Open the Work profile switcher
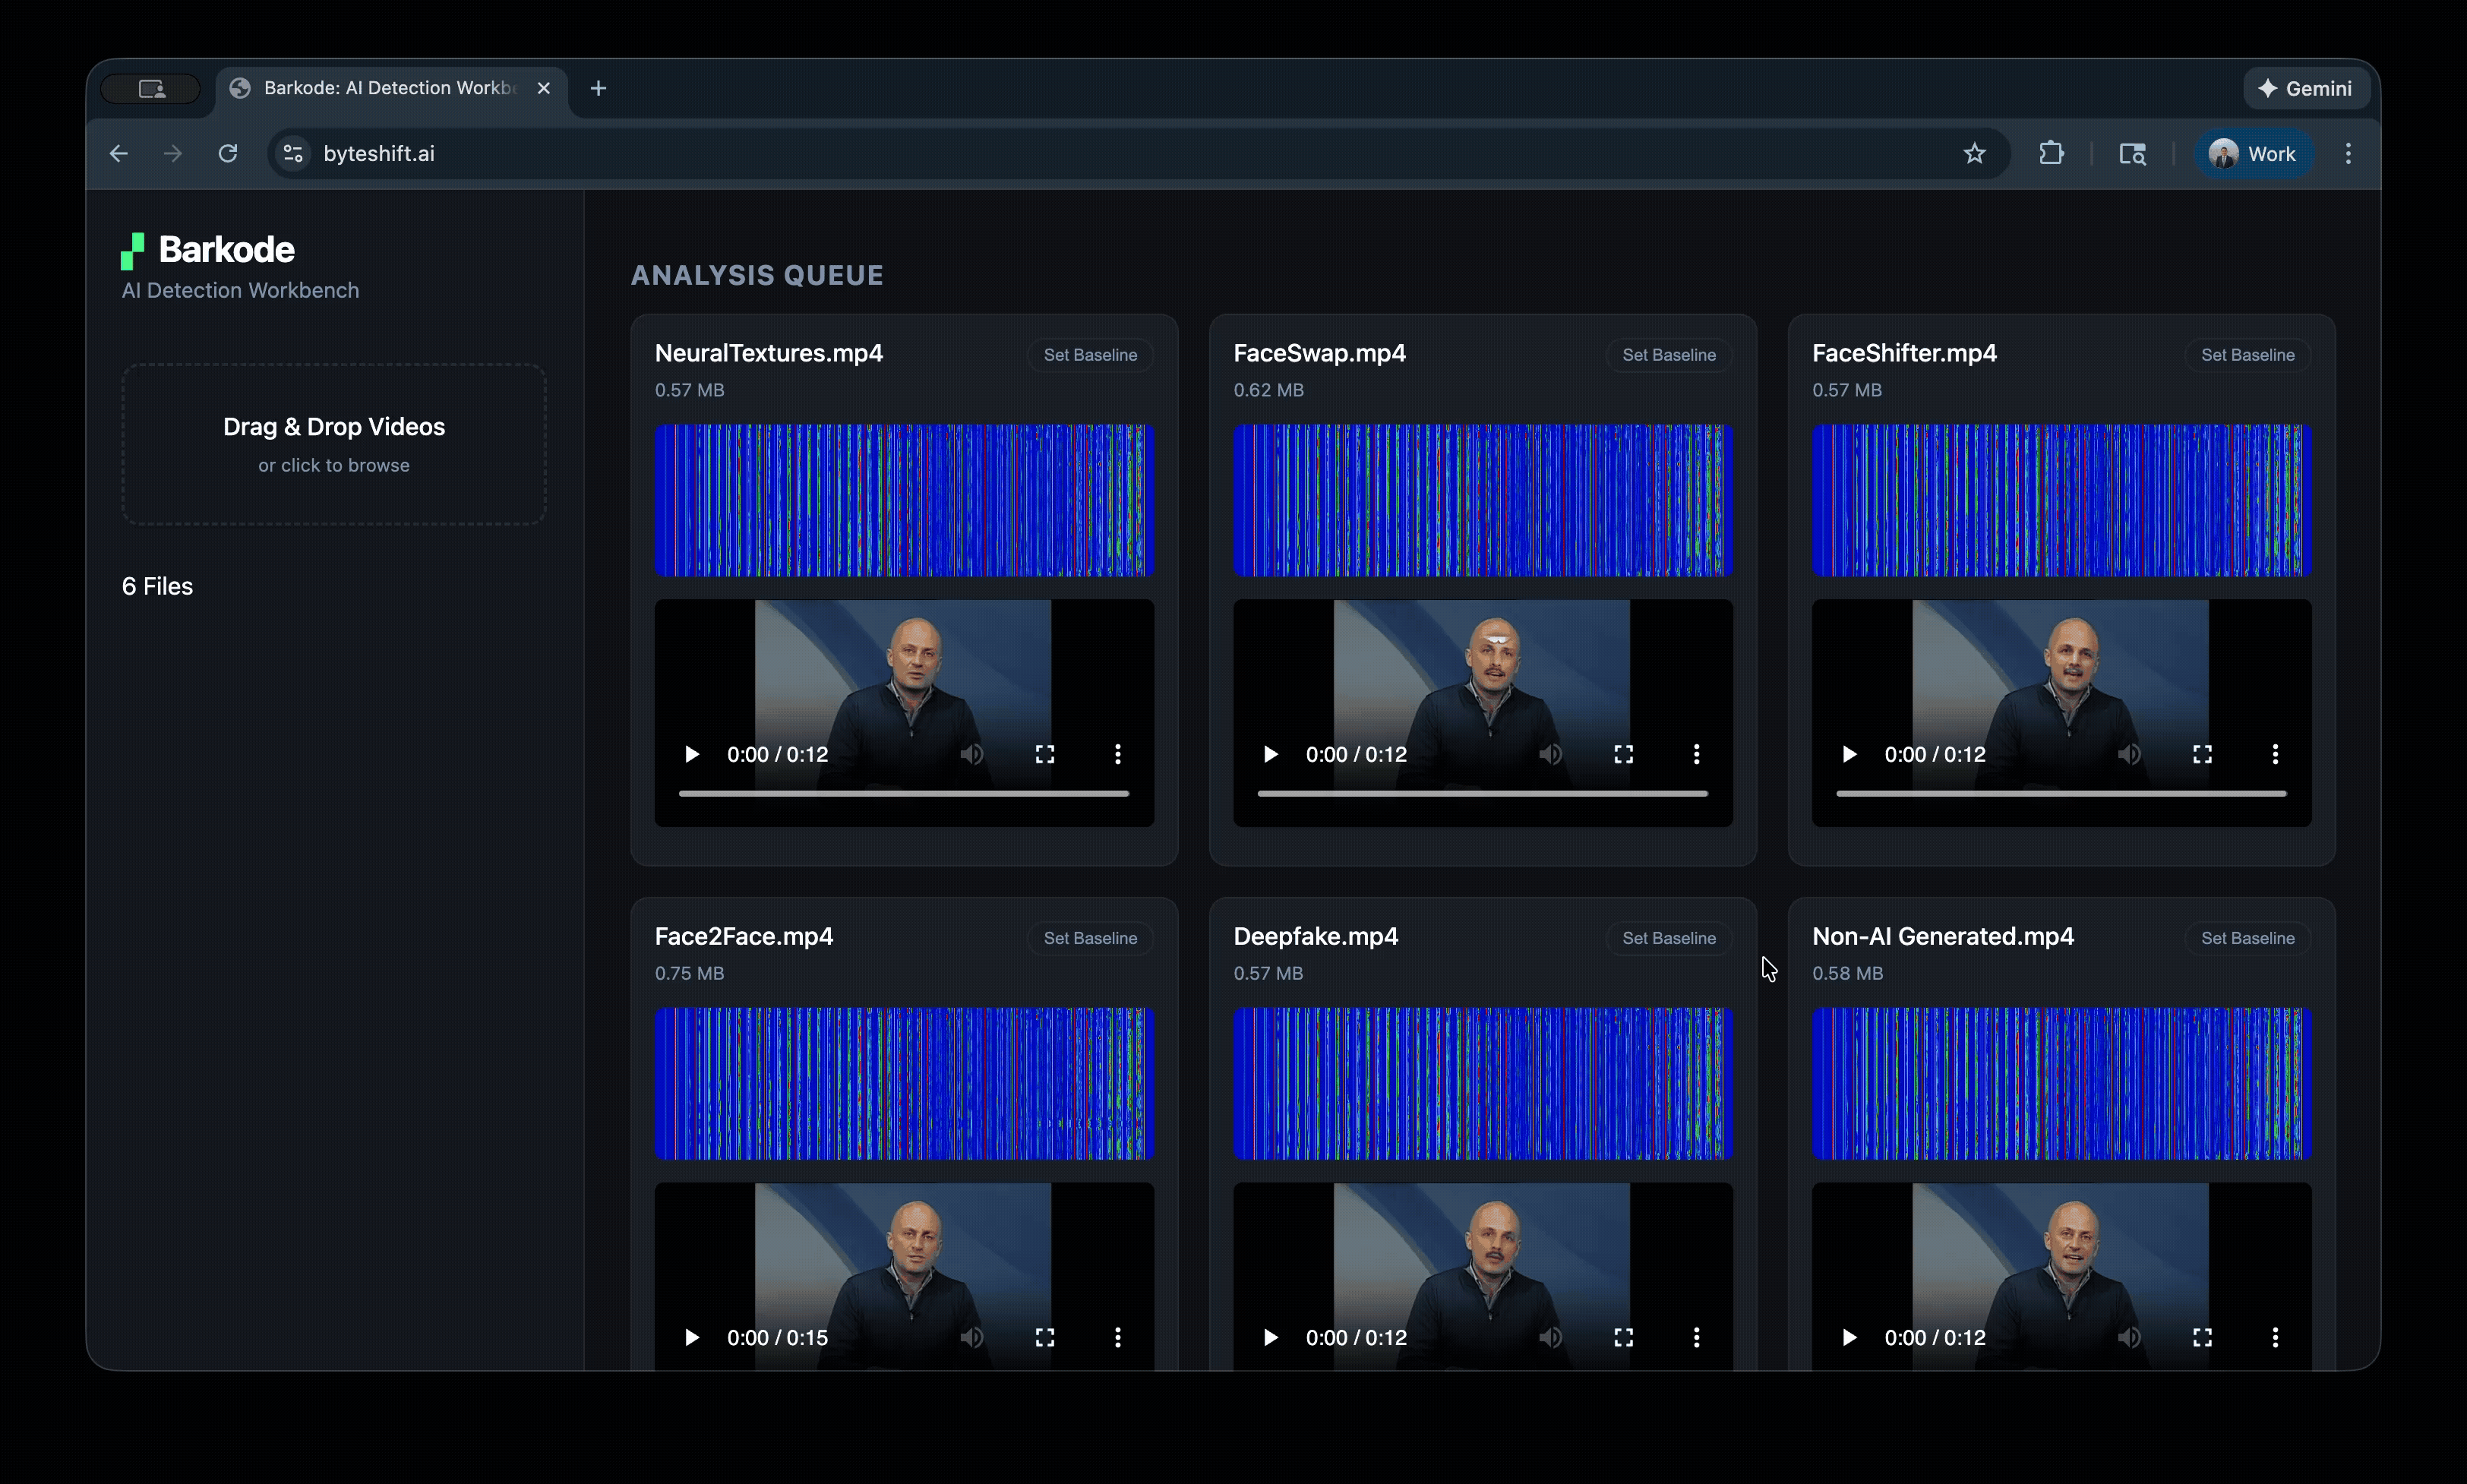The width and height of the screenshot is (2467, 1484). click(x=2254, y=153)
